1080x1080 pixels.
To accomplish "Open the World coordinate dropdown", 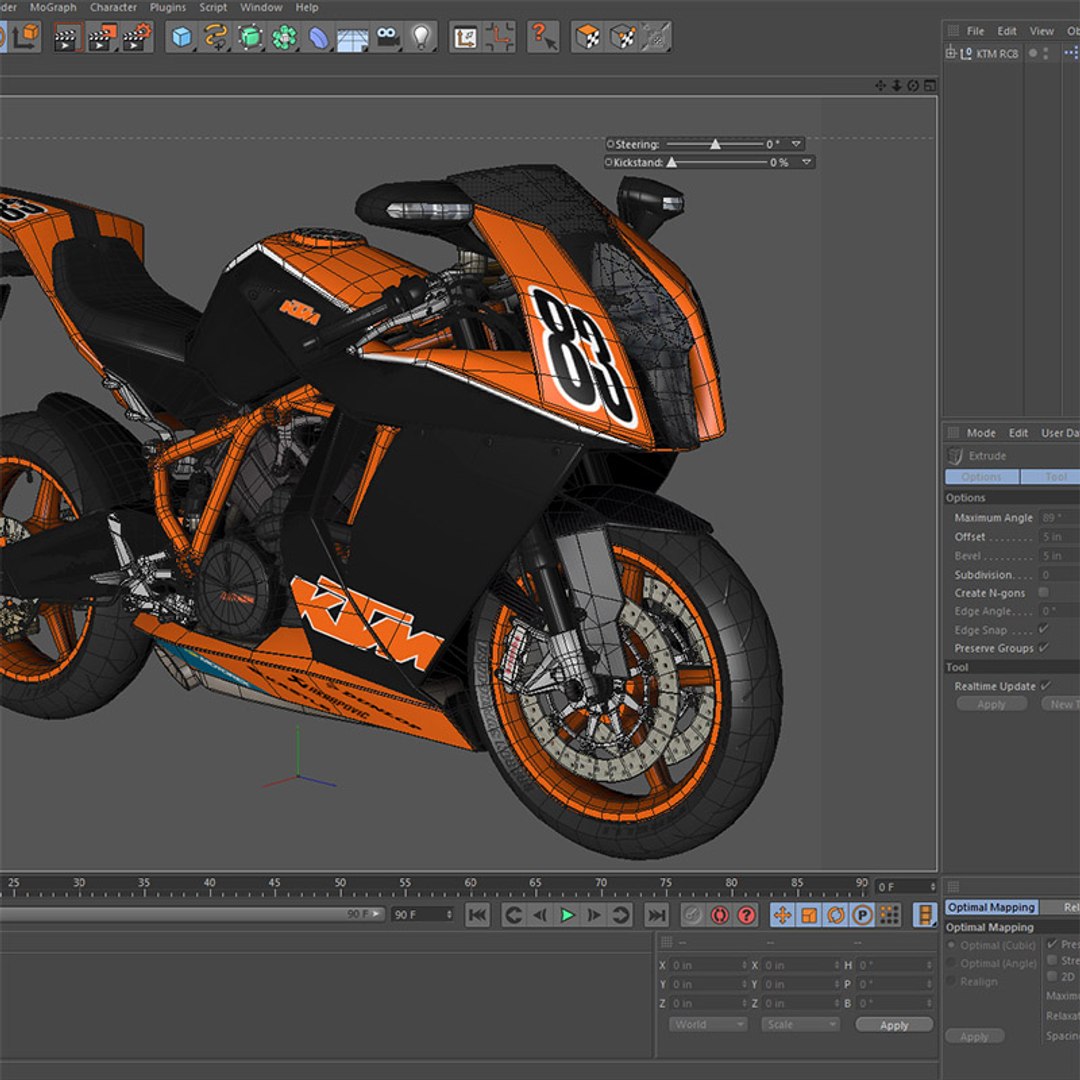I will coord(708,1024).
